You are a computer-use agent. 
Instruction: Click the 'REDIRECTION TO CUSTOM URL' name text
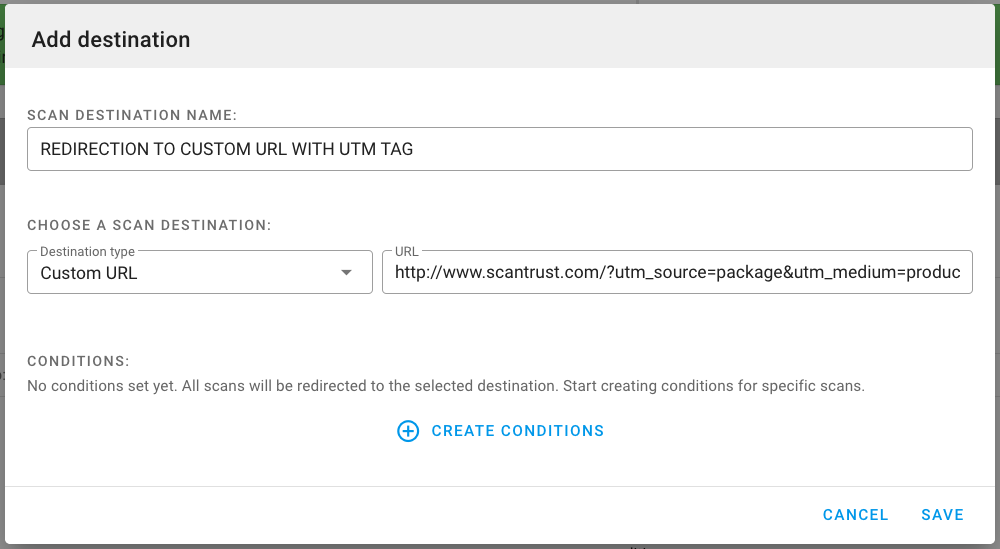pos(226,149)
